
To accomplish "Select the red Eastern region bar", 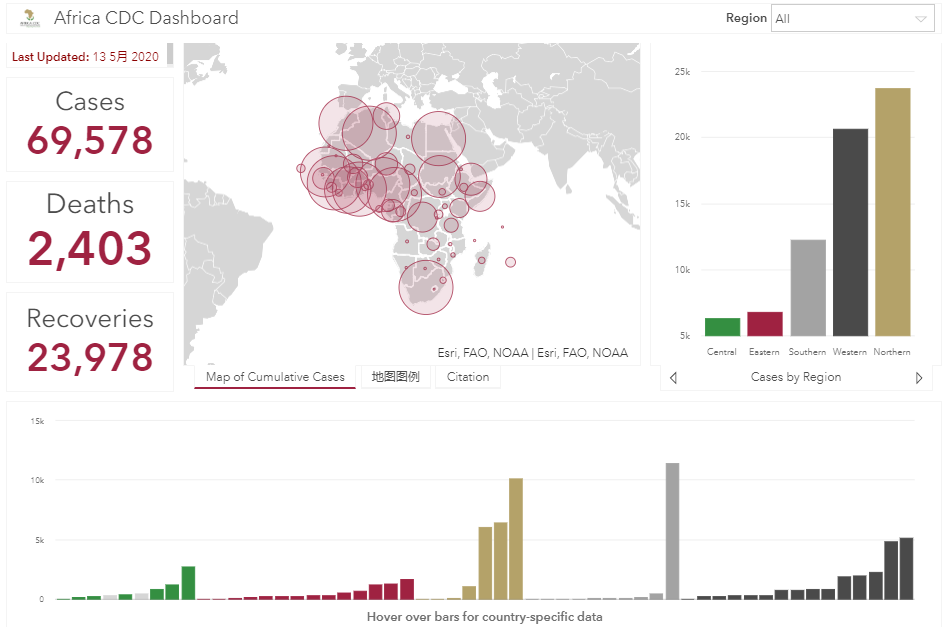I will click(765, 324).
